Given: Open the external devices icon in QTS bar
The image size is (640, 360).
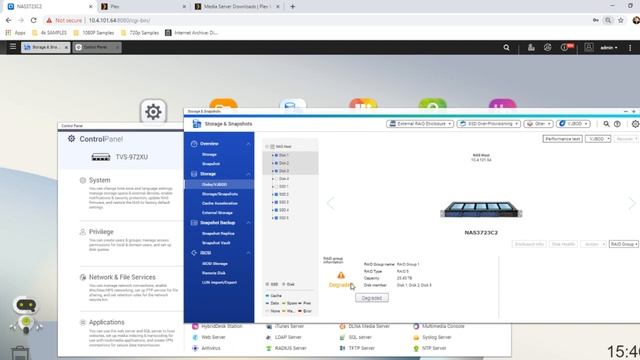Looking at the screenshot, I should coord(547,47).
